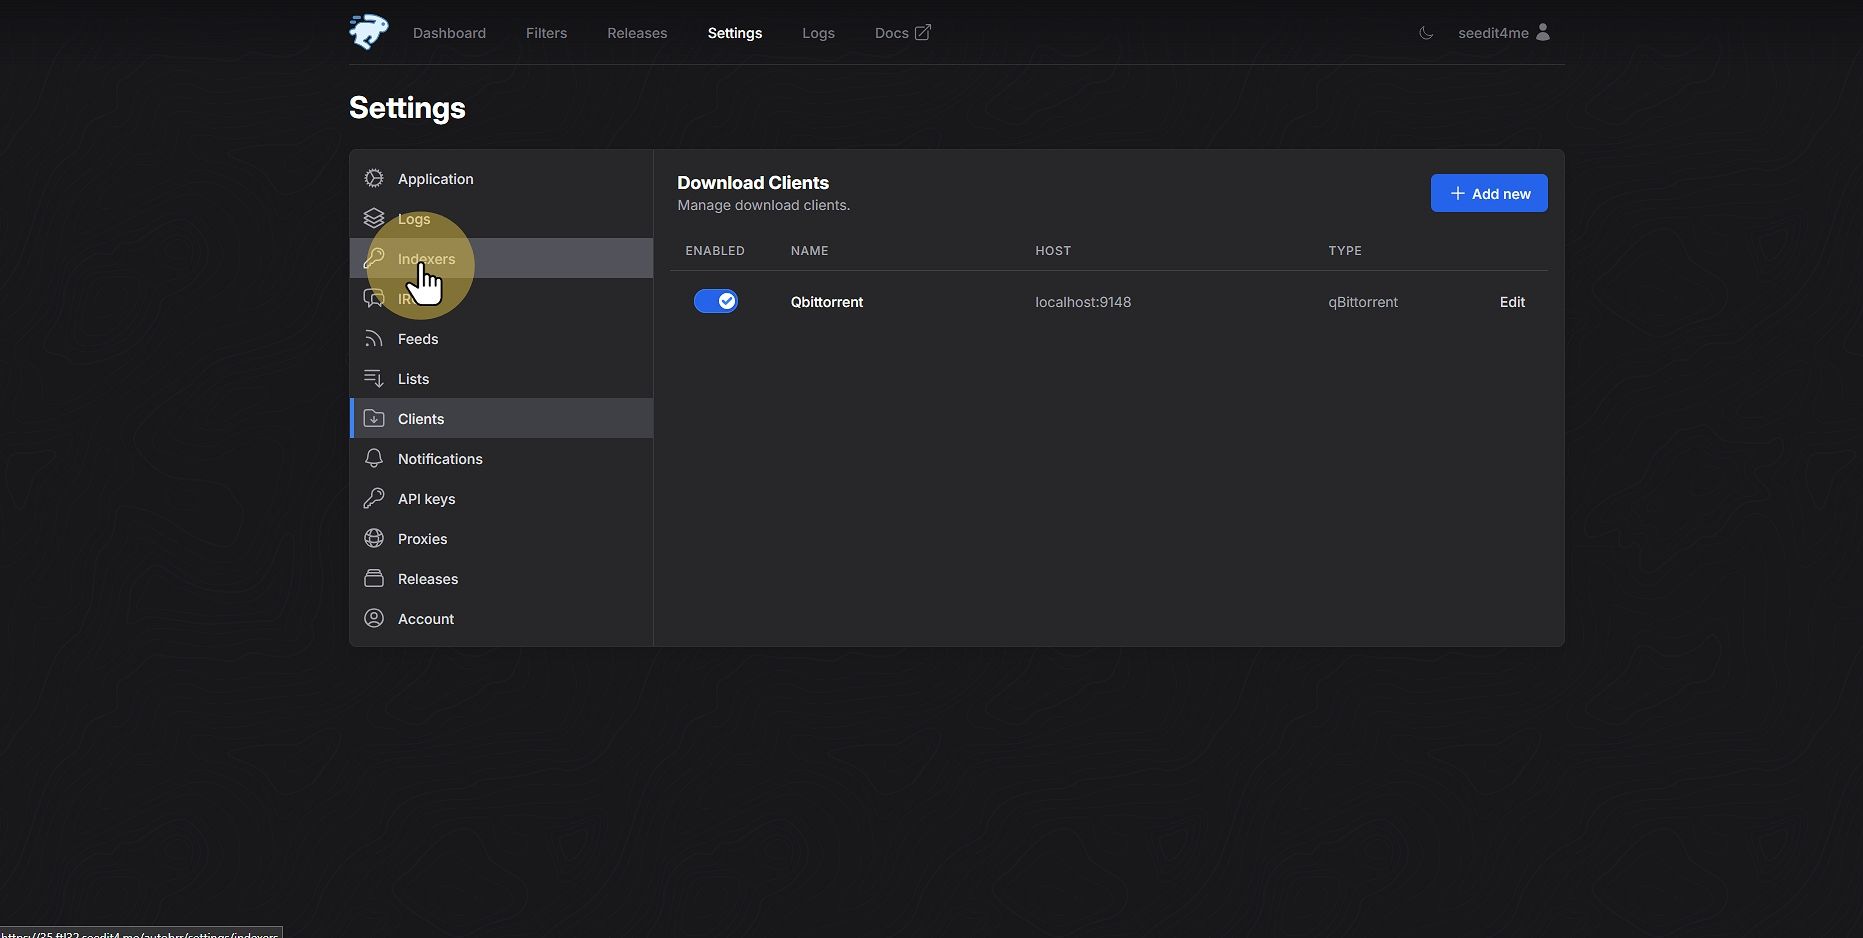Click the TYPE column header
The width and height of the screenshot is (1863, 938).
click(1345, 251)
